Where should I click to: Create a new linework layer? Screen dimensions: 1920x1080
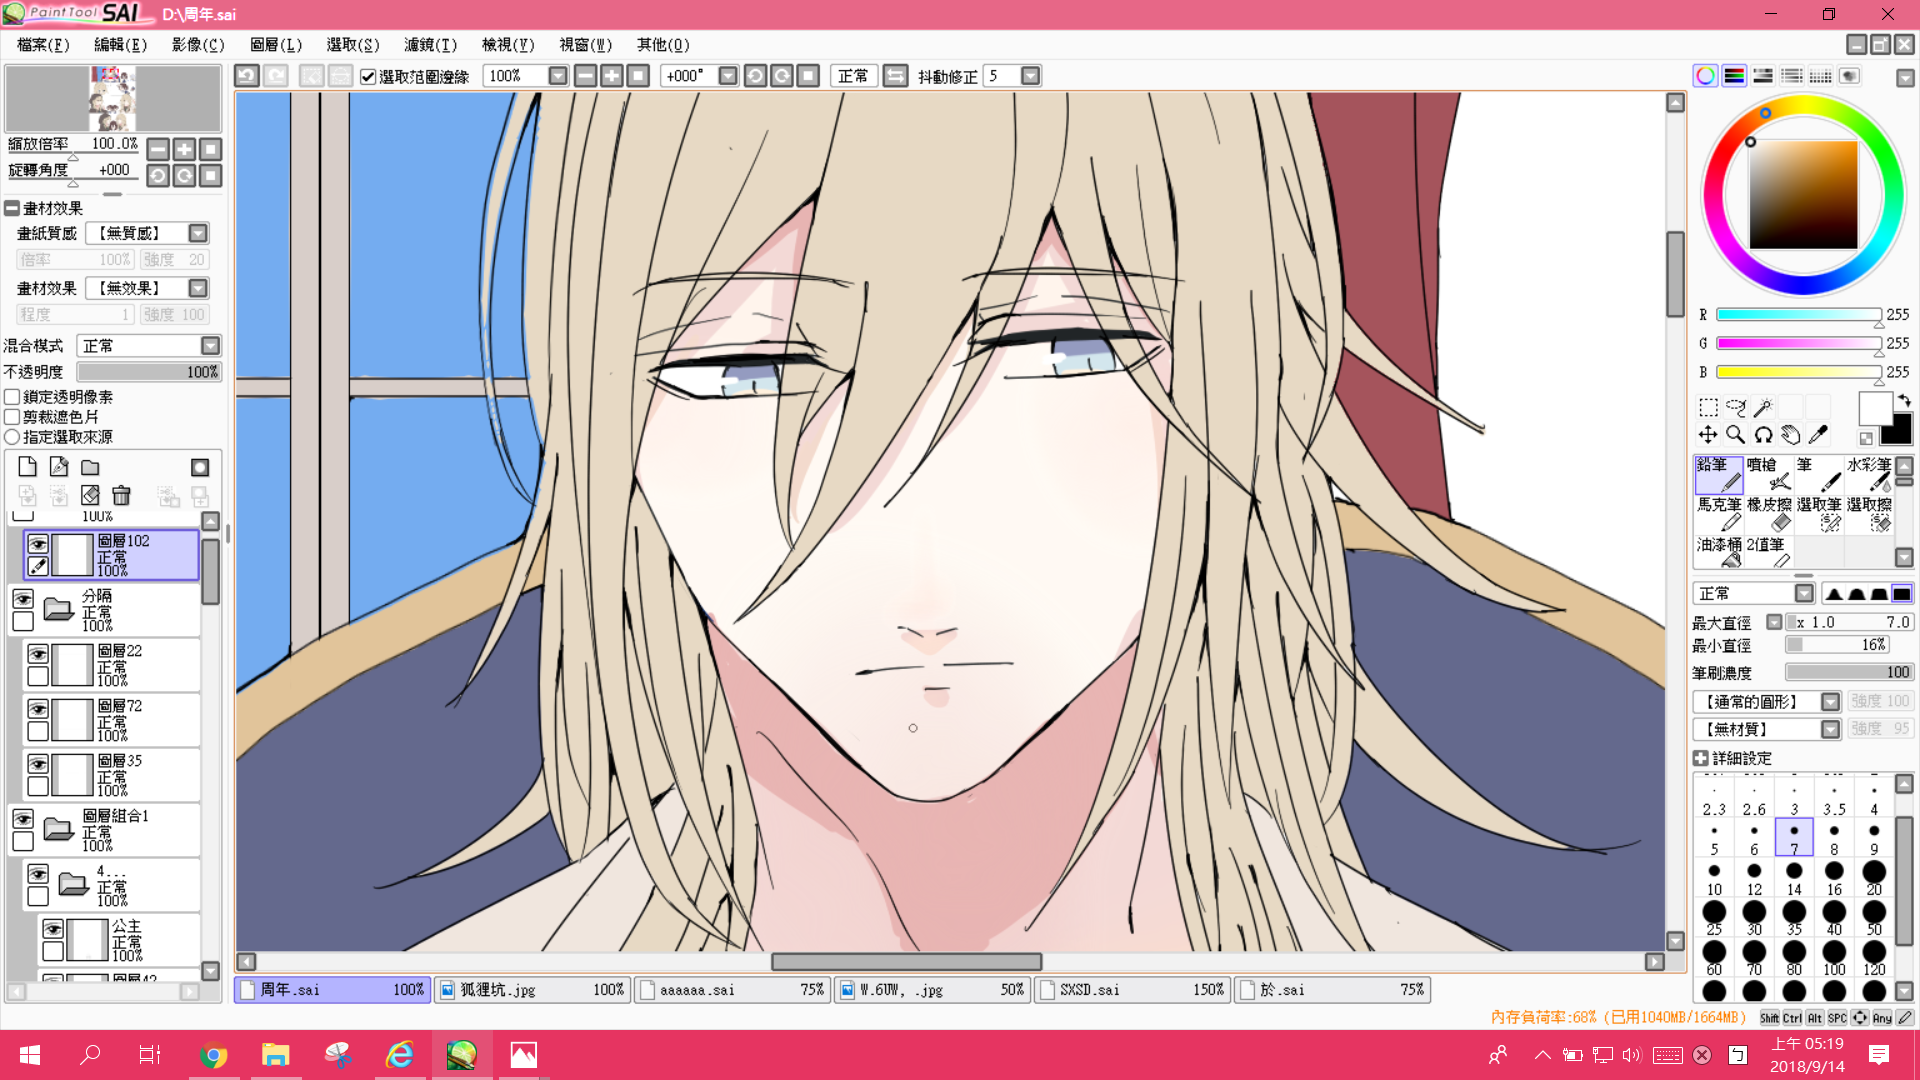pyautogui.click(x=59, y=467)
